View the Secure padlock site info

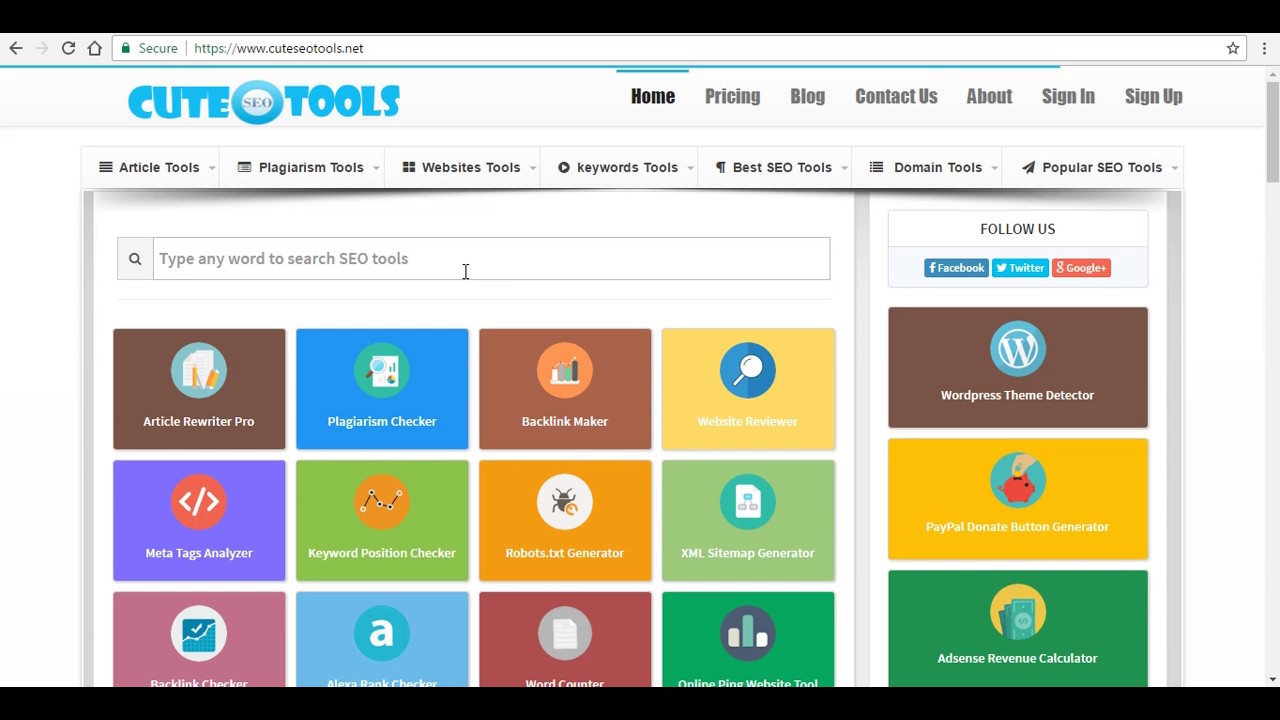click(x=149, y=48)
